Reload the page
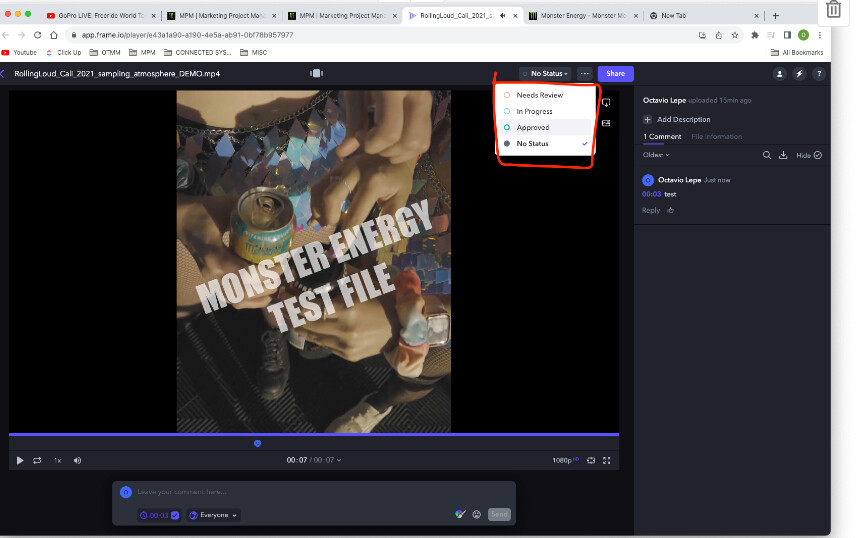 click(x=37, y=35)
